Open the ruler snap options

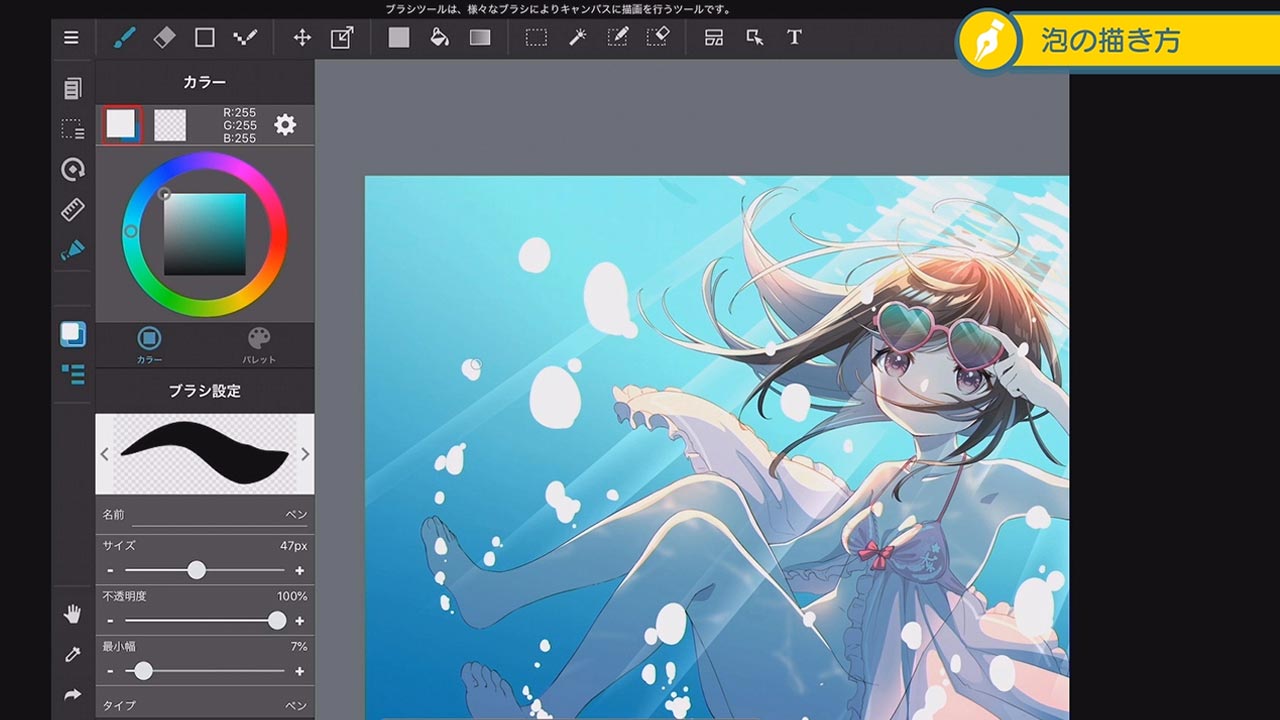(x=73, y=210)
